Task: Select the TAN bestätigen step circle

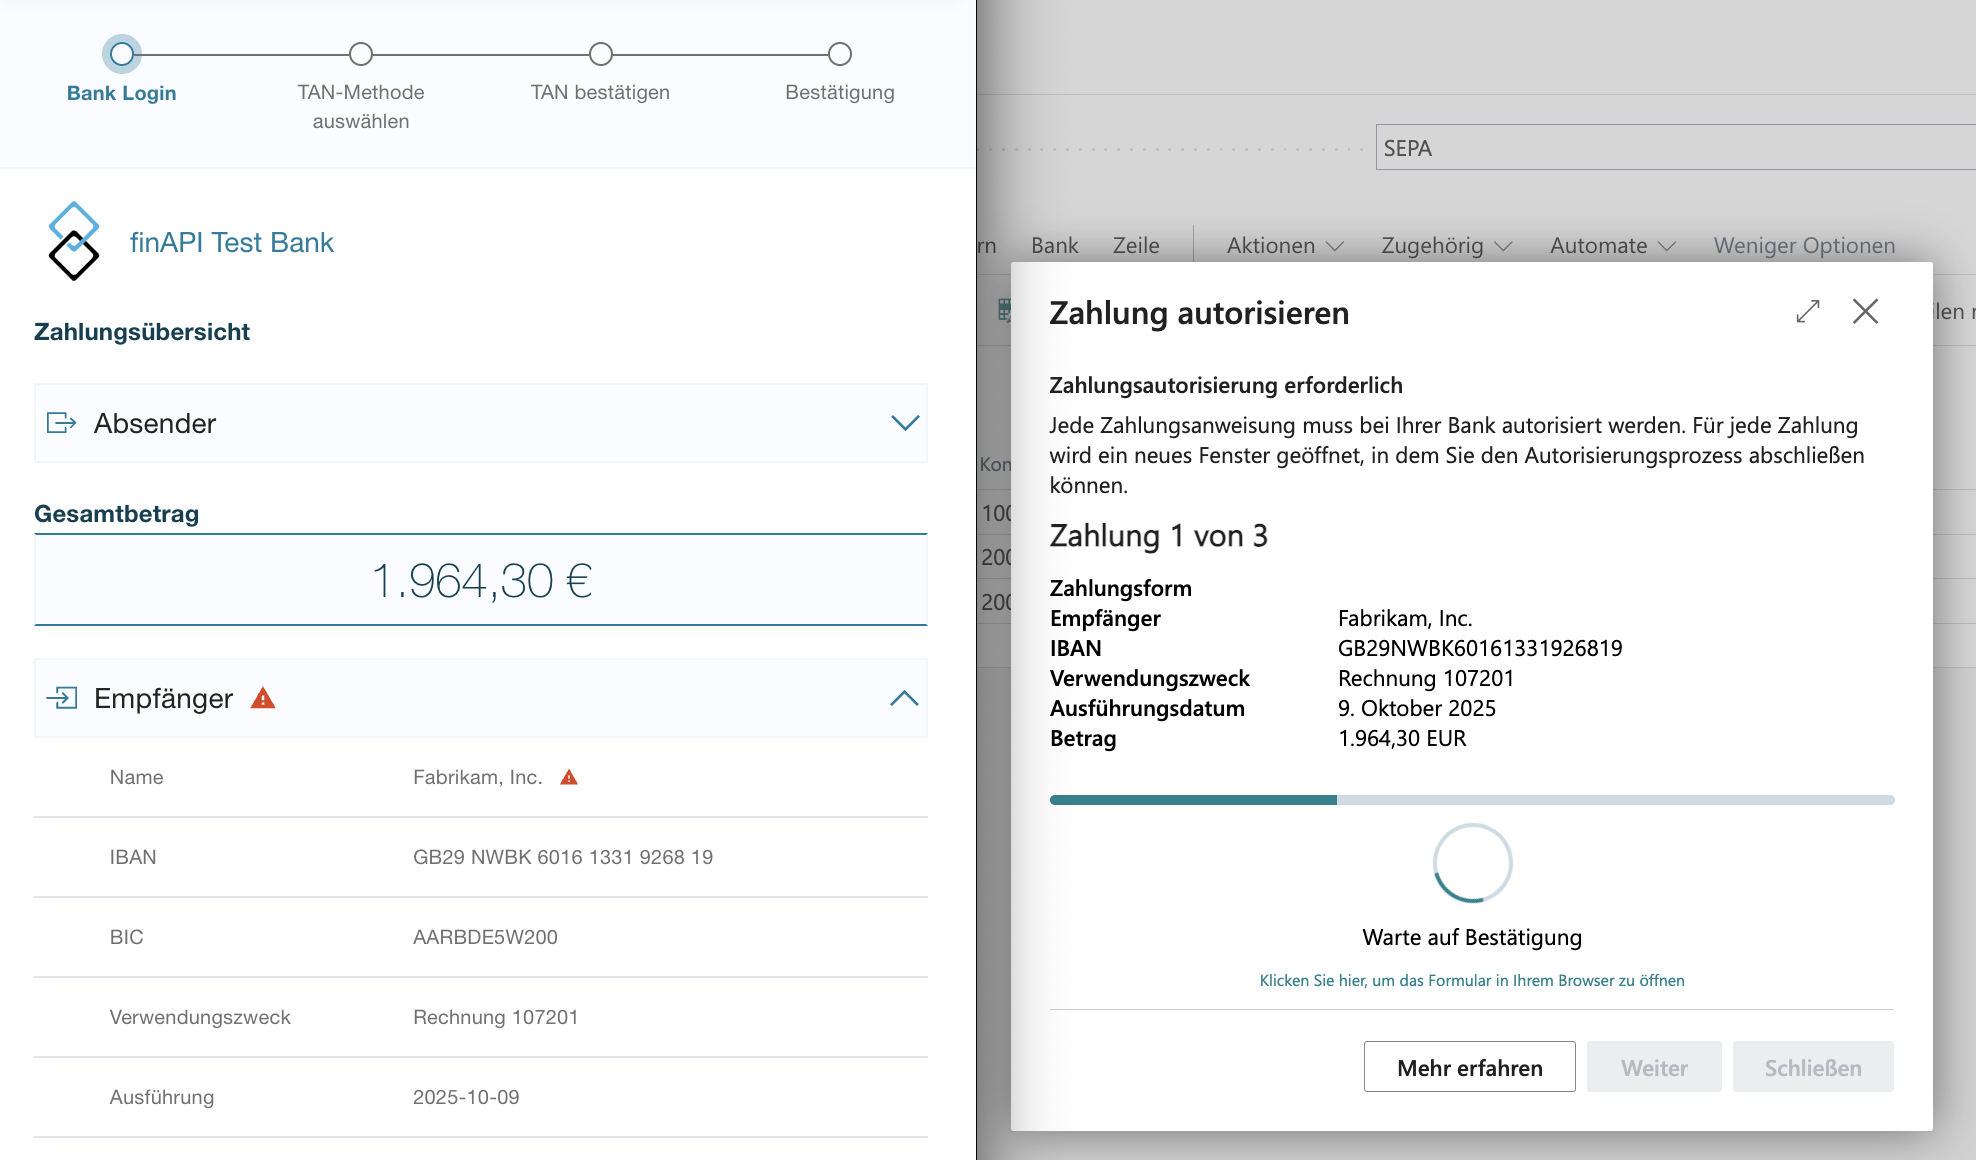Action: tap(600, 54)
